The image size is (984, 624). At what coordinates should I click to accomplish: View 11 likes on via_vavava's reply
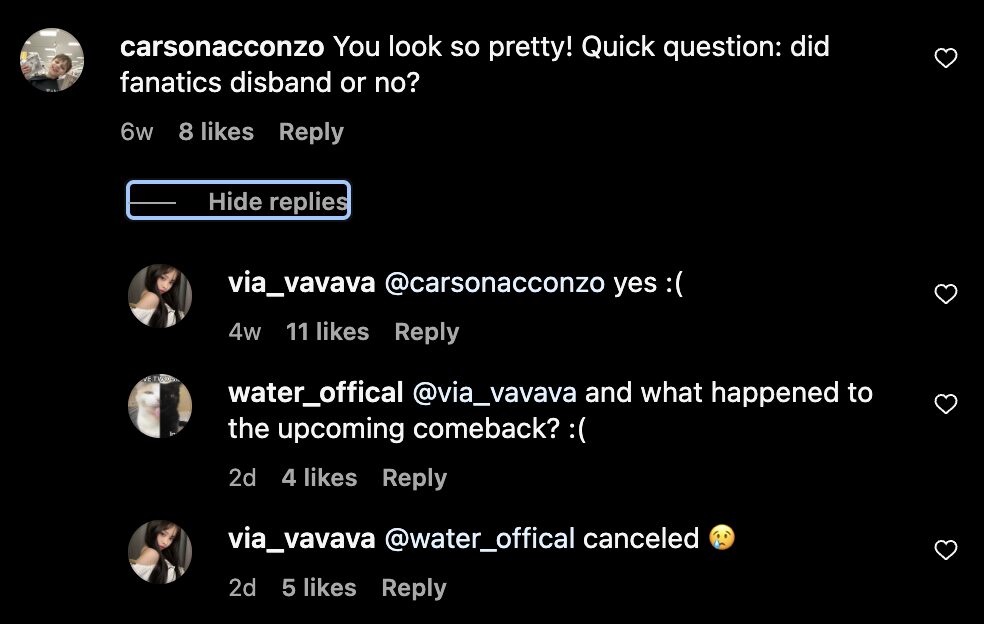(x=327, y=332)
